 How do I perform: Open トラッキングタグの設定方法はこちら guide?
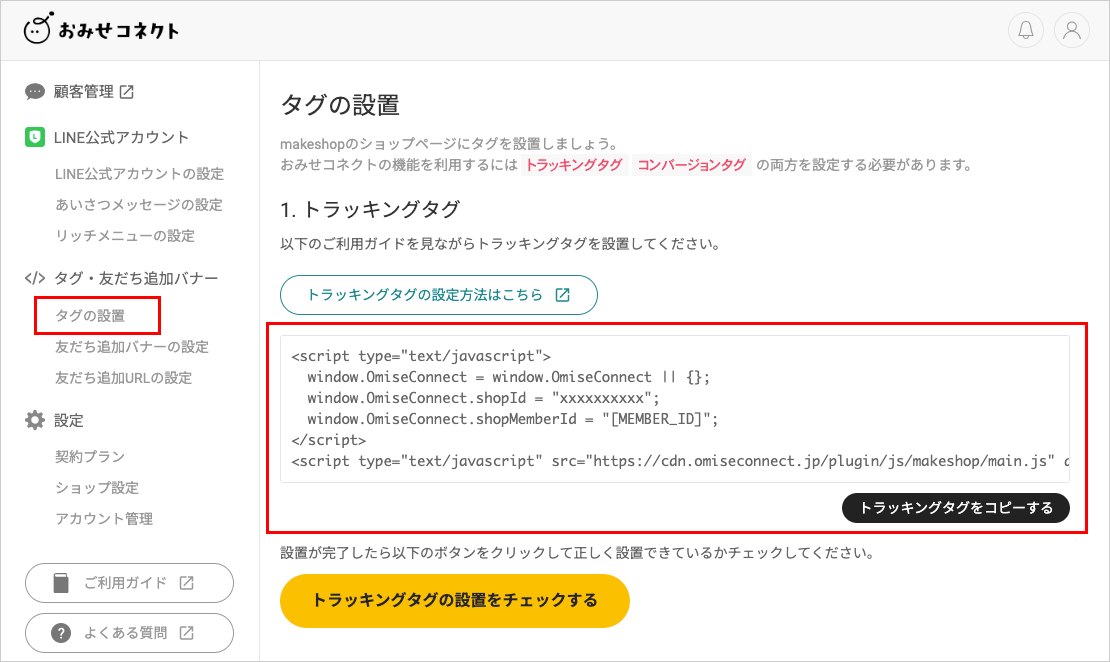pyautogui.click(x=439, y=295)
